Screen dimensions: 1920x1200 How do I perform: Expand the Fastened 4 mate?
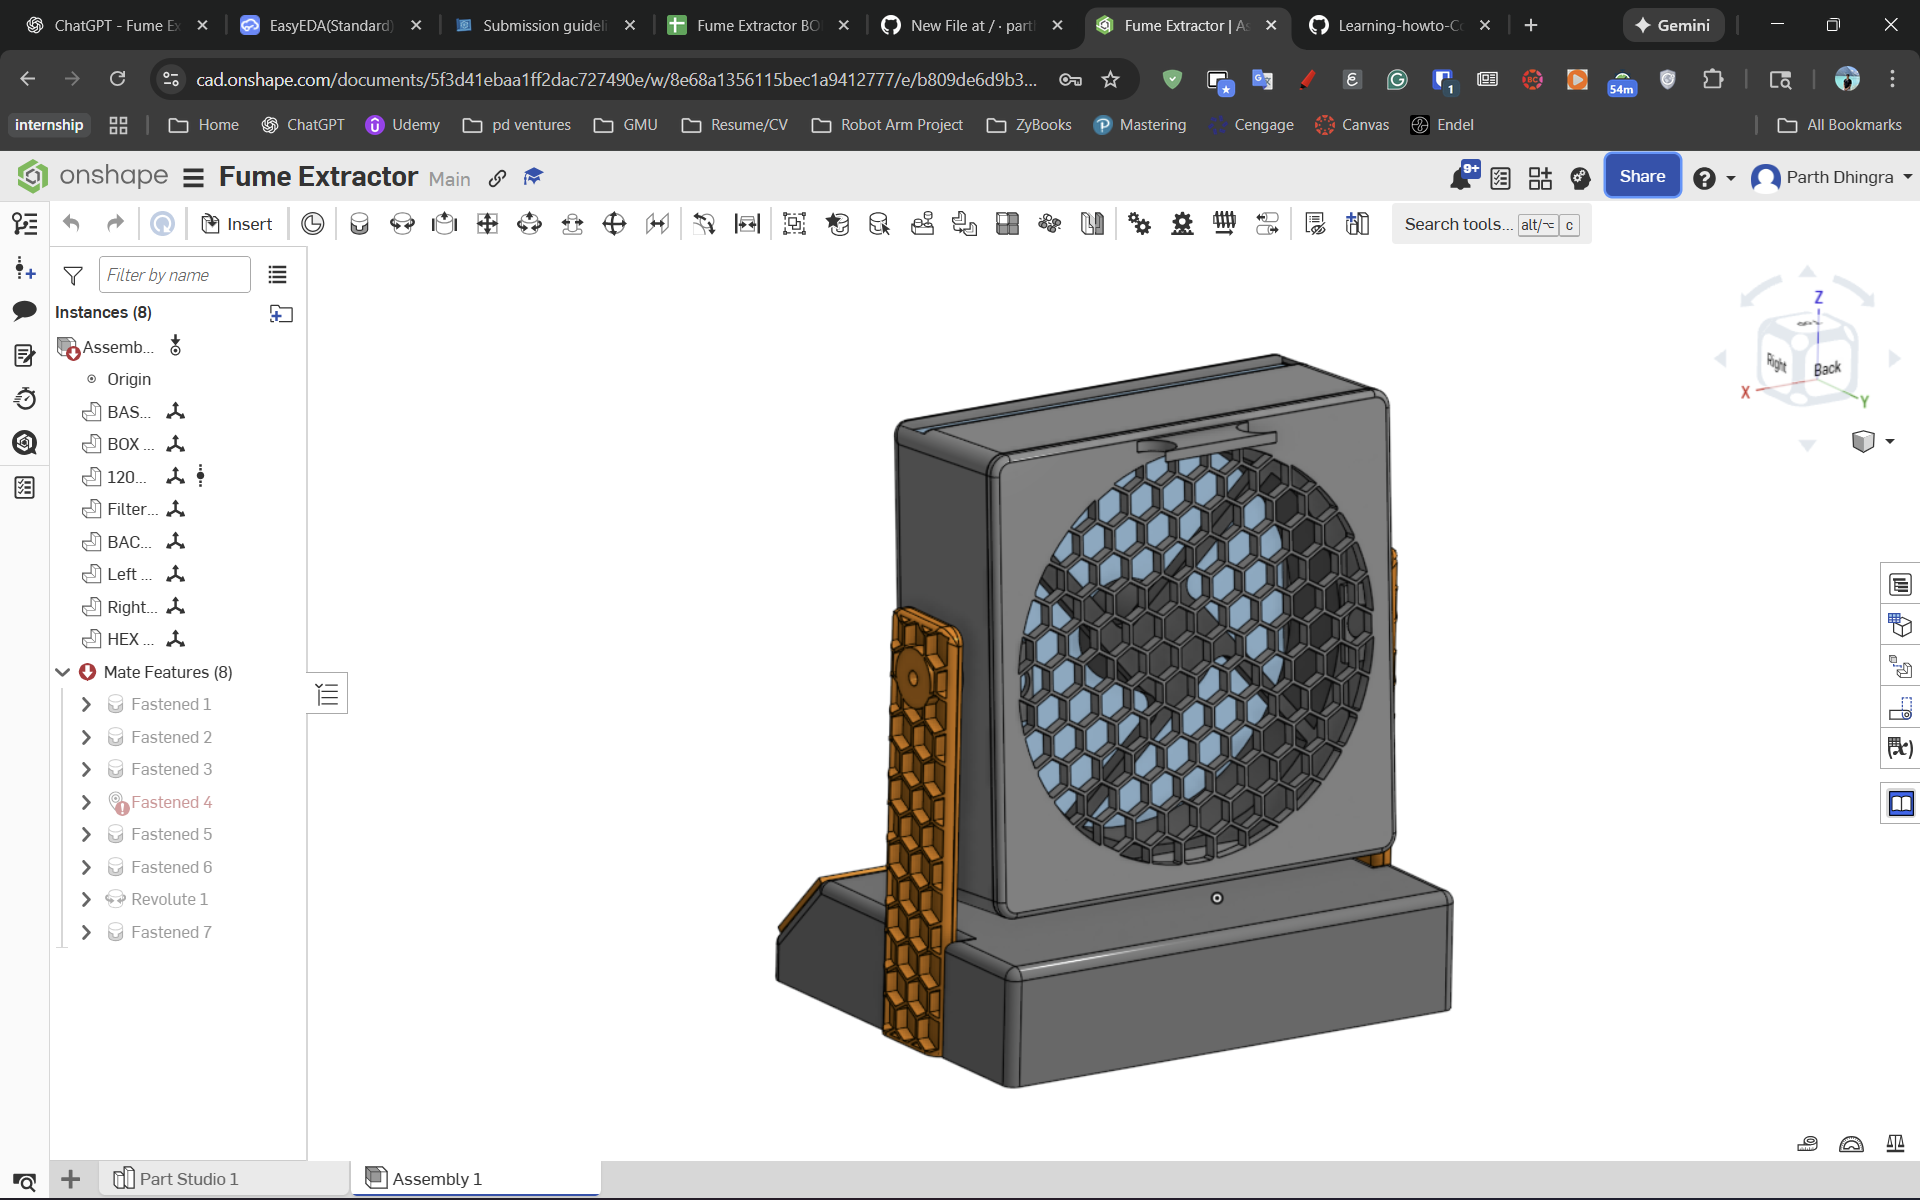[x=86, y=802]
